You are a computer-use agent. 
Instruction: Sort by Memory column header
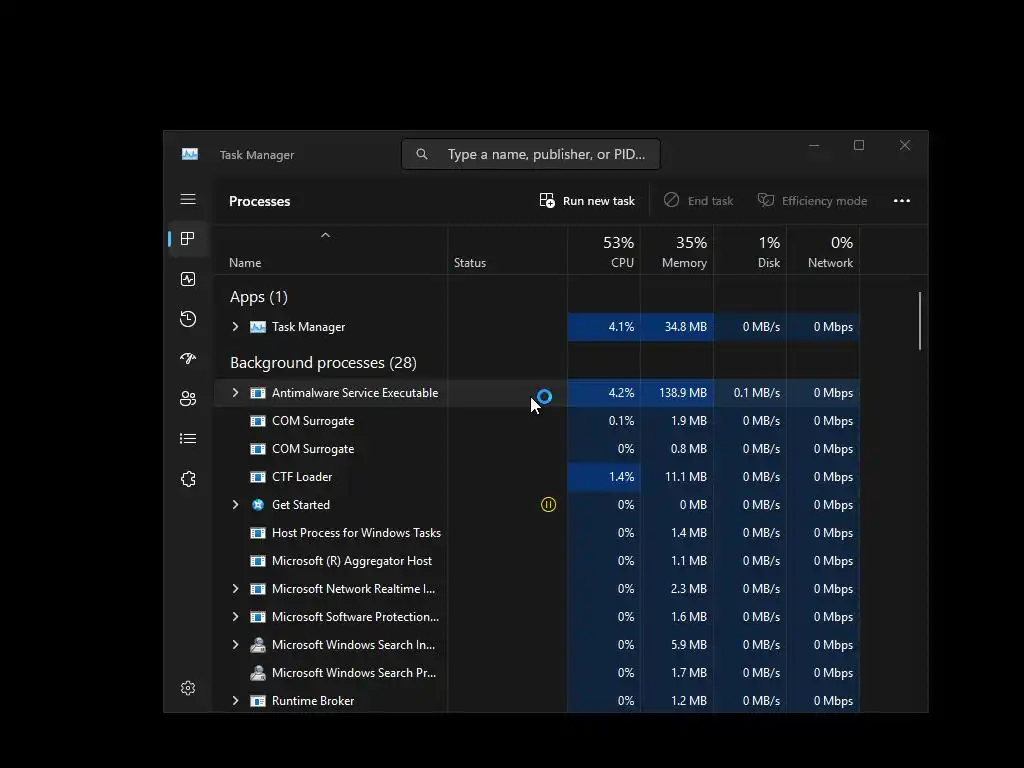pos(677,251)
